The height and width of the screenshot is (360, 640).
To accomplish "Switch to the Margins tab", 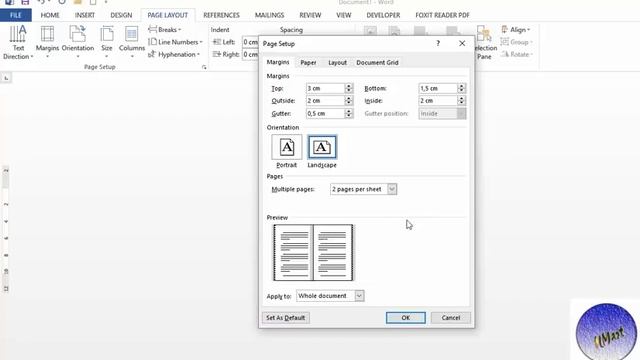I will coord(278,62).
